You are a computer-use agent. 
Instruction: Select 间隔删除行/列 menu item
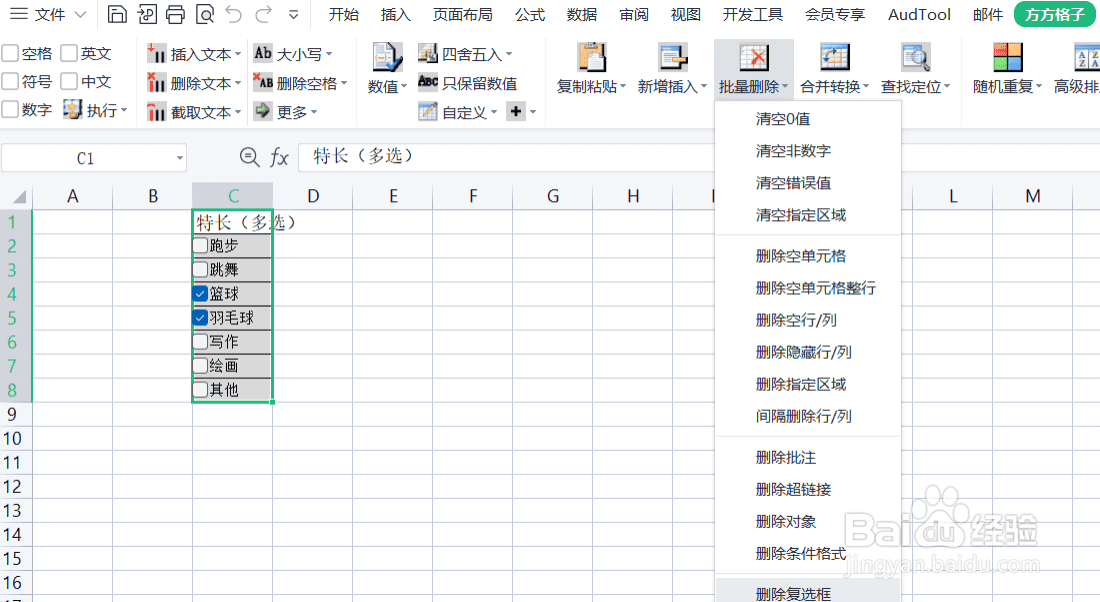808,416
